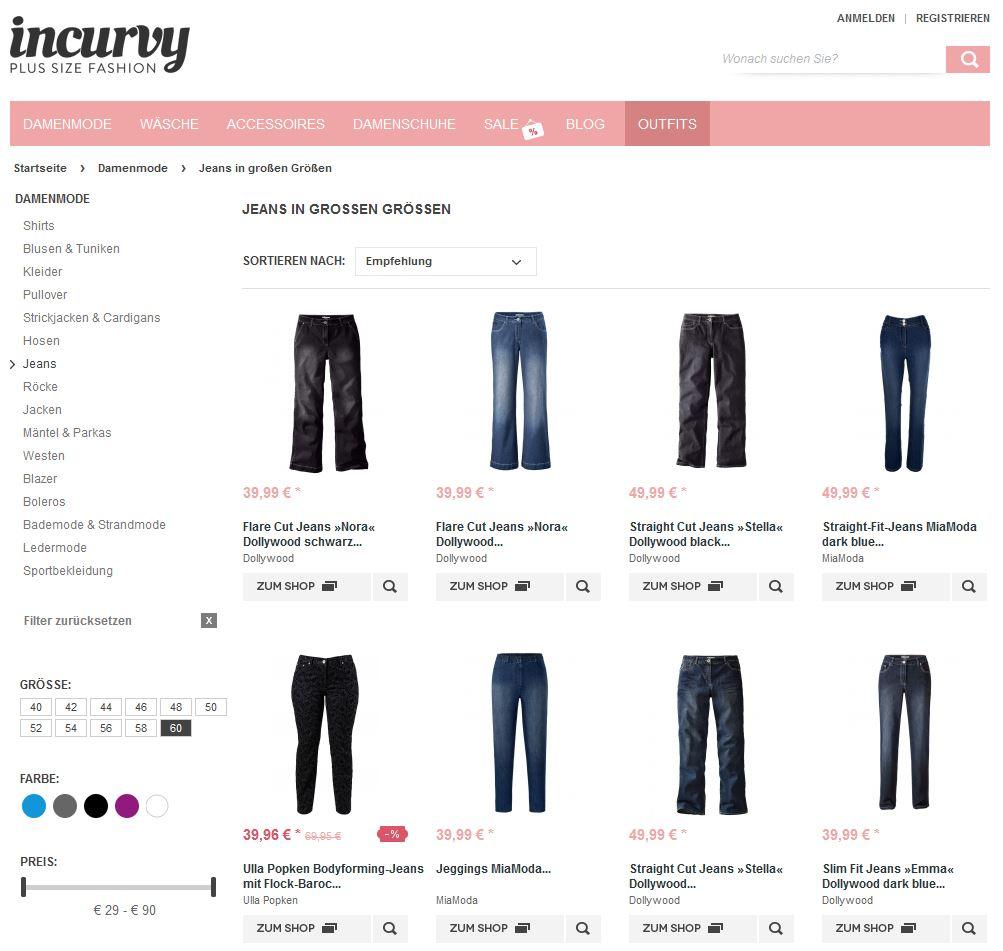
Task: Click the Registrieren link
Action: click(x=952, y=18)
